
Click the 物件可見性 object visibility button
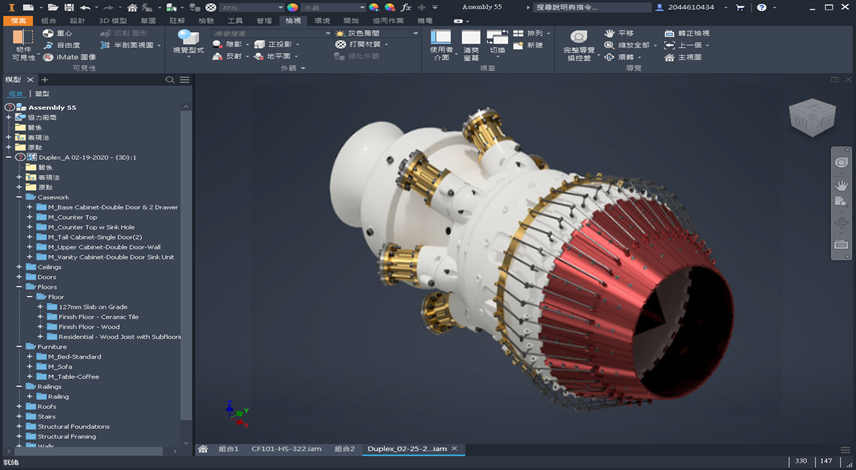23,45
